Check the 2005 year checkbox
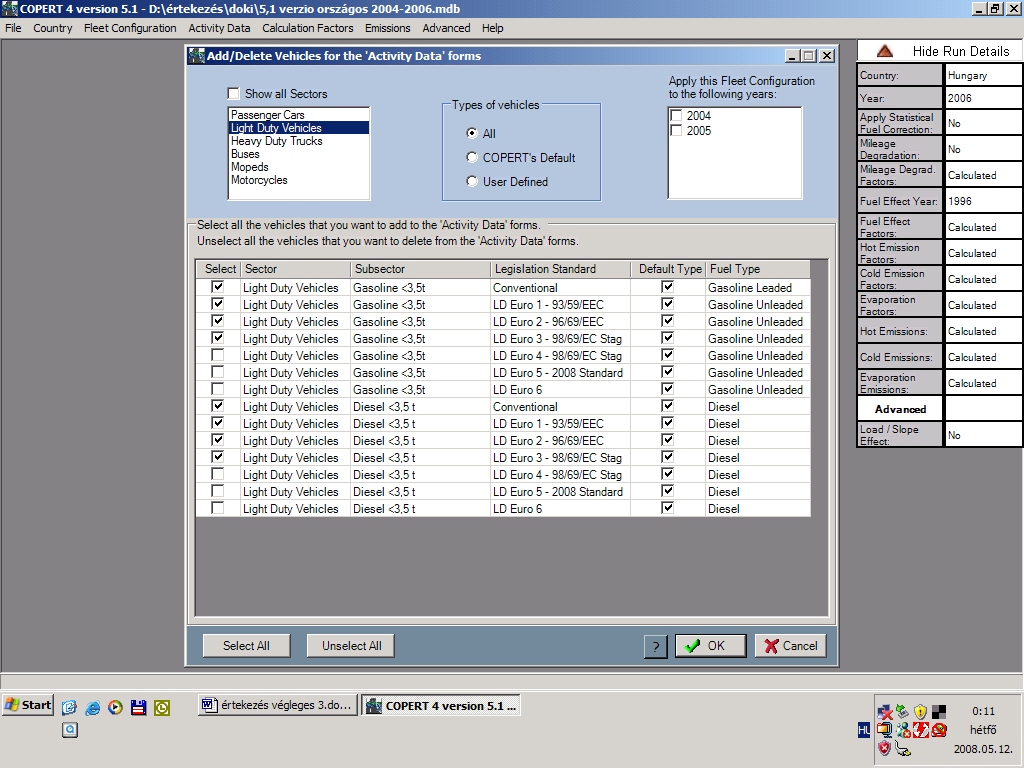The image size is (1024, 768). 677,131
